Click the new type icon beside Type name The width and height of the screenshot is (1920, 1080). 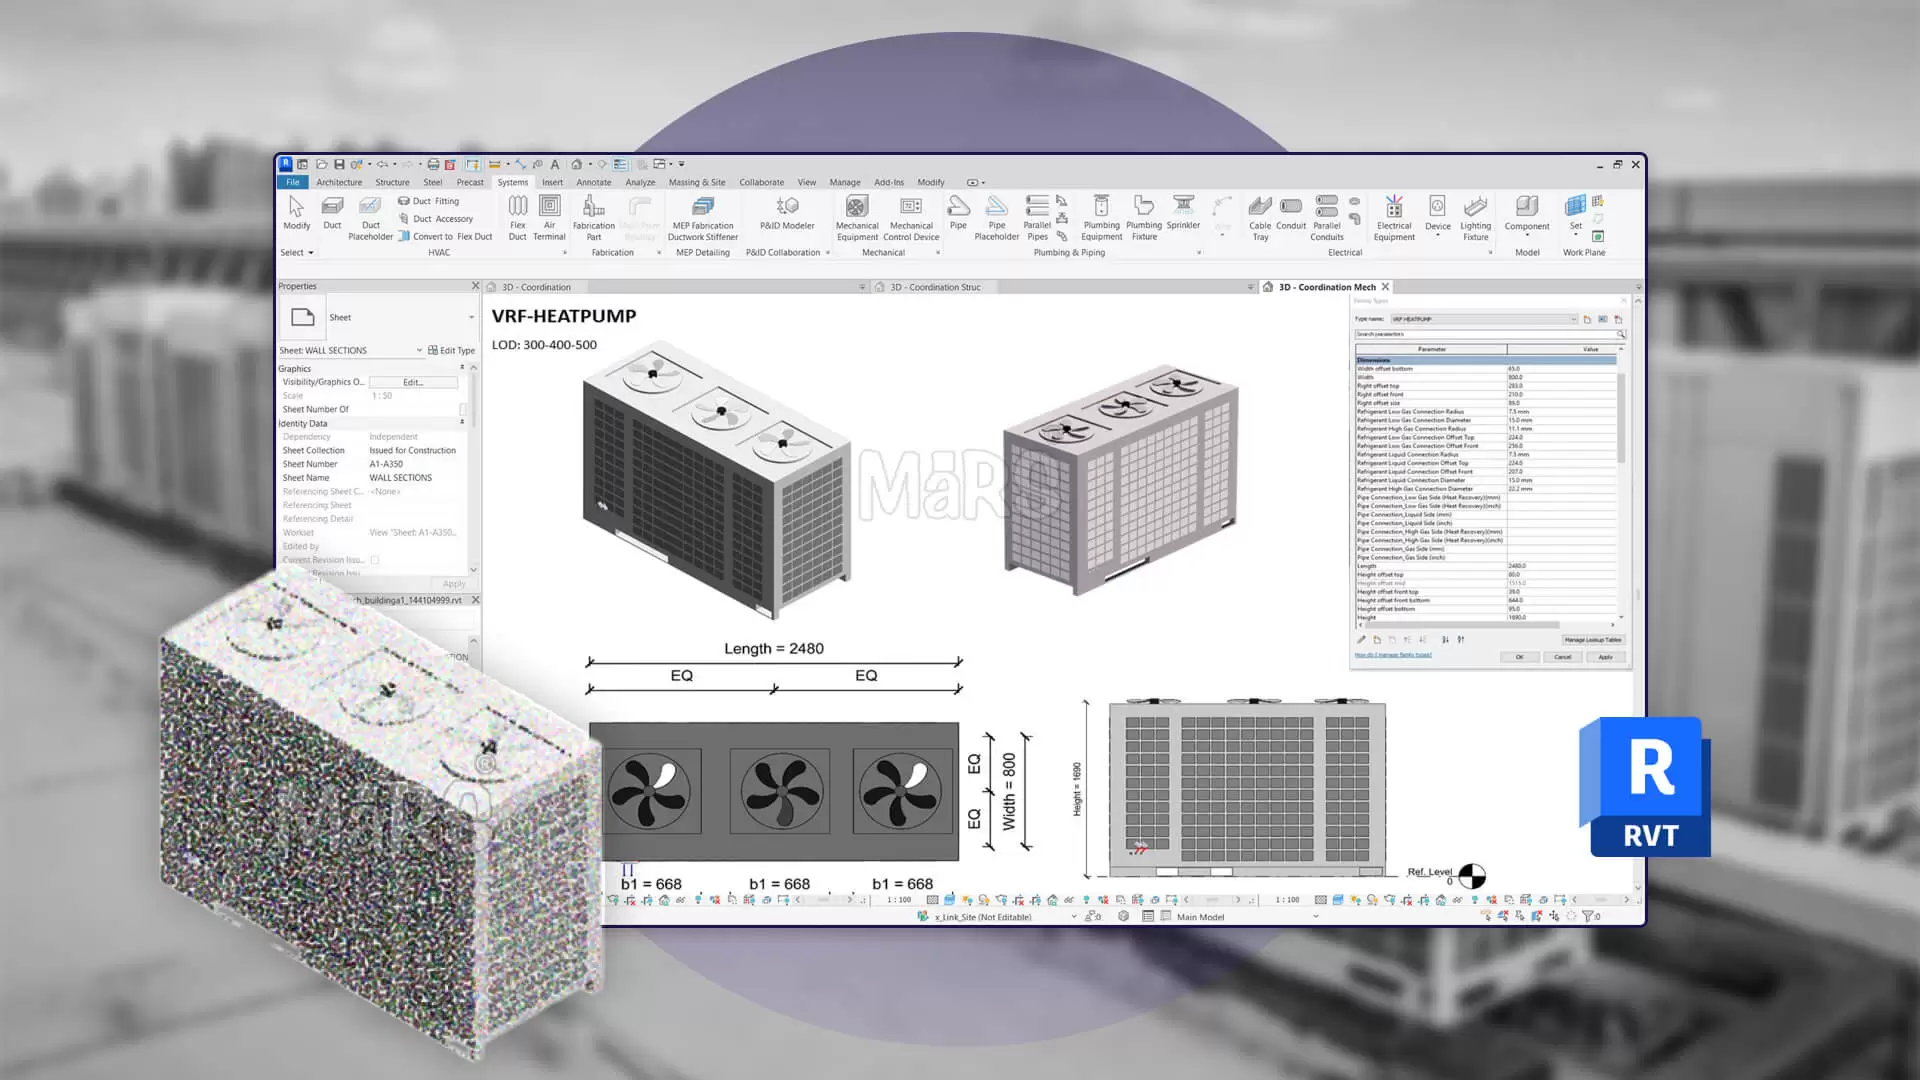point(1587,319)
